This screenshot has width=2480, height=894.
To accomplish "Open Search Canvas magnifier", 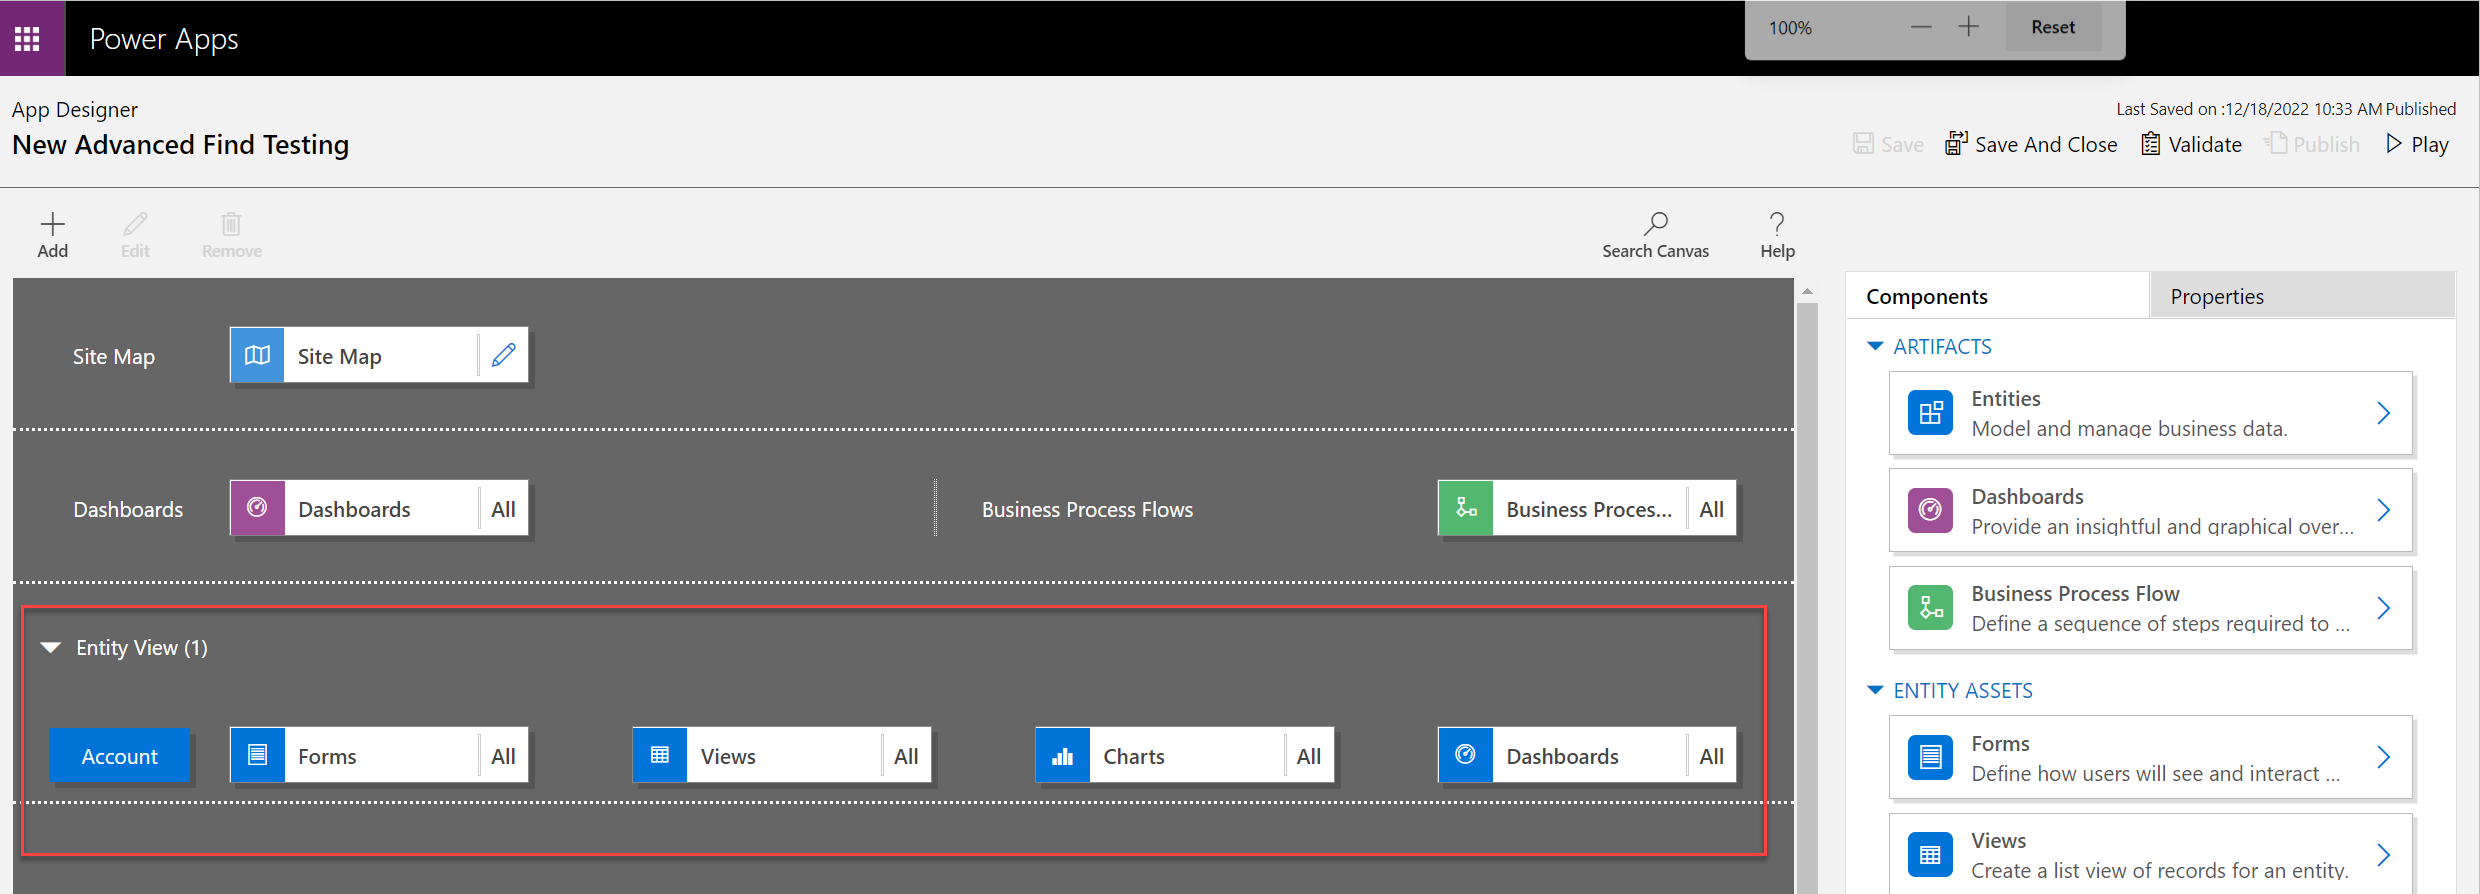I will (x=1655, y=223).
